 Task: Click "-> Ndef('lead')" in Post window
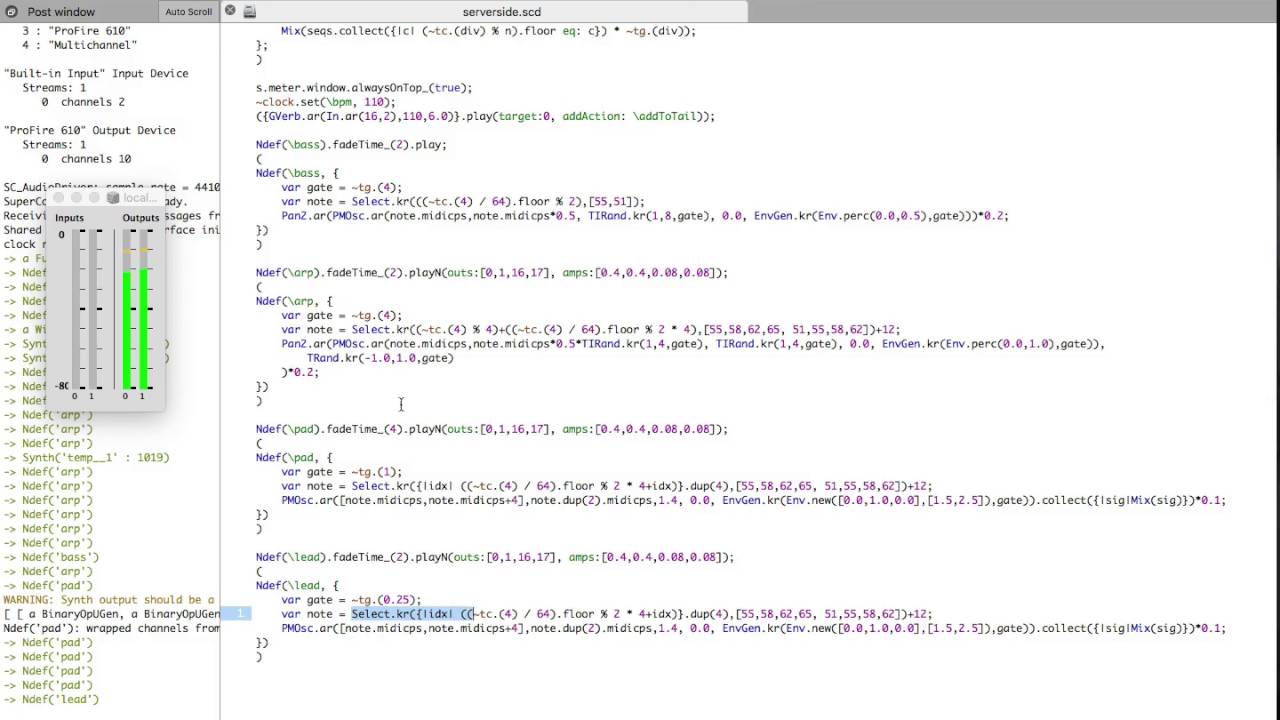(x=51, y=700)
